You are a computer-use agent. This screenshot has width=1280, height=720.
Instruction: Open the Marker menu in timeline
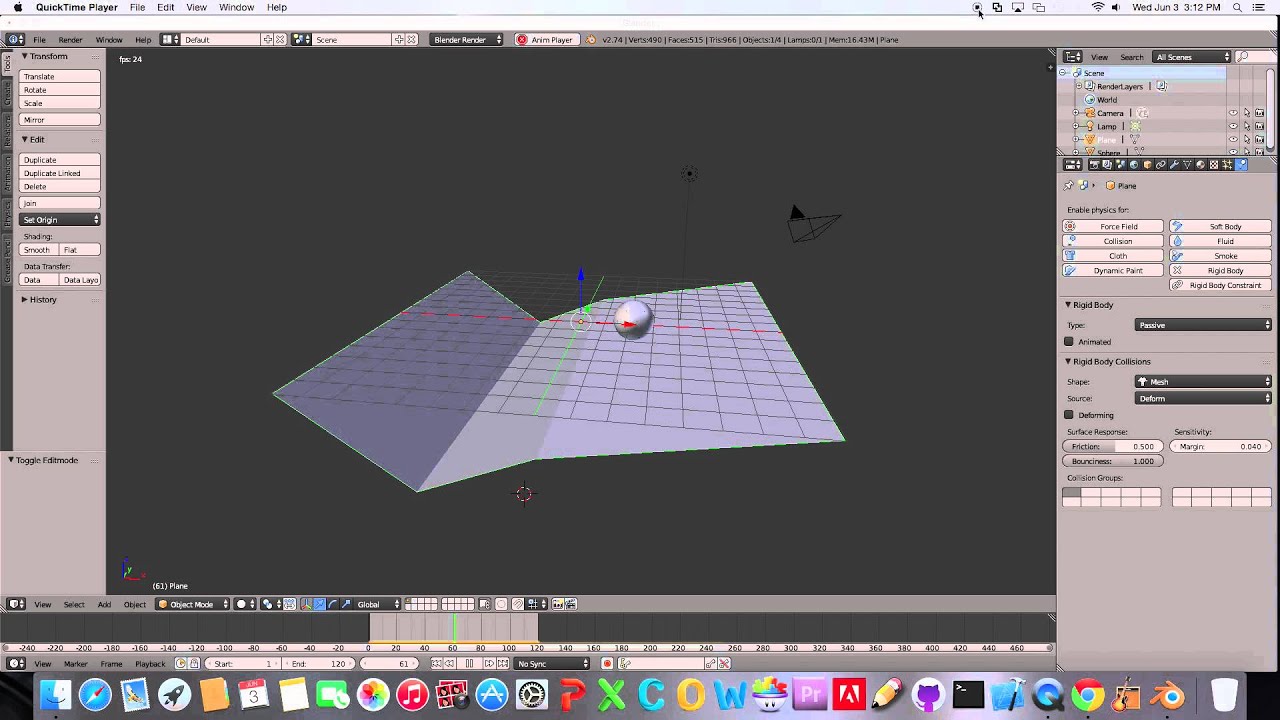coord(76,664)
